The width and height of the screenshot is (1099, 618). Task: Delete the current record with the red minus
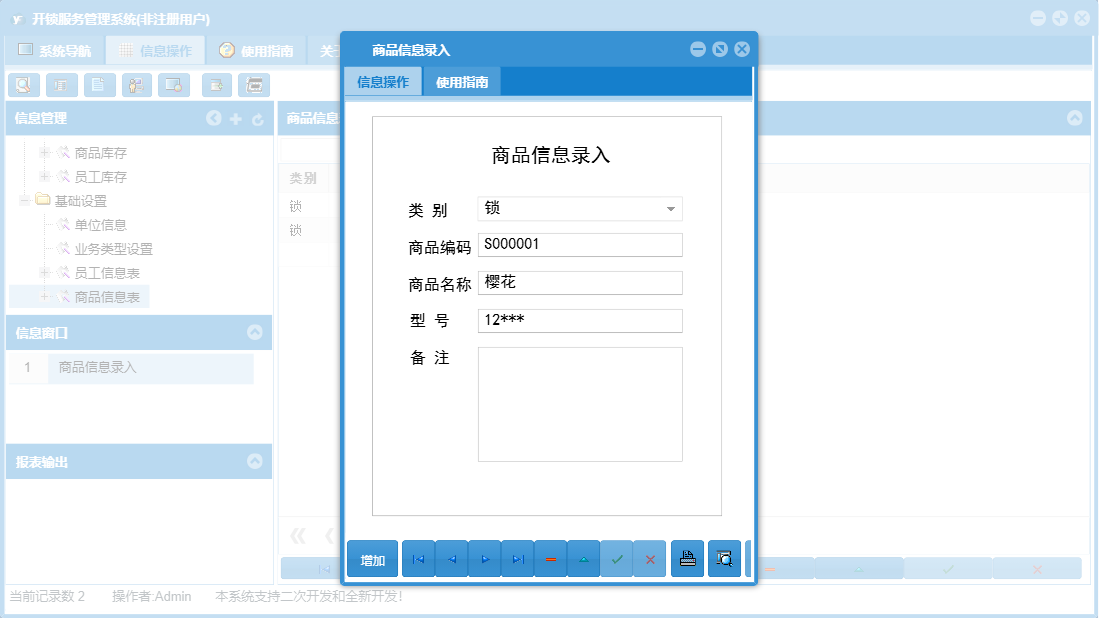click(x=550, y=558)
